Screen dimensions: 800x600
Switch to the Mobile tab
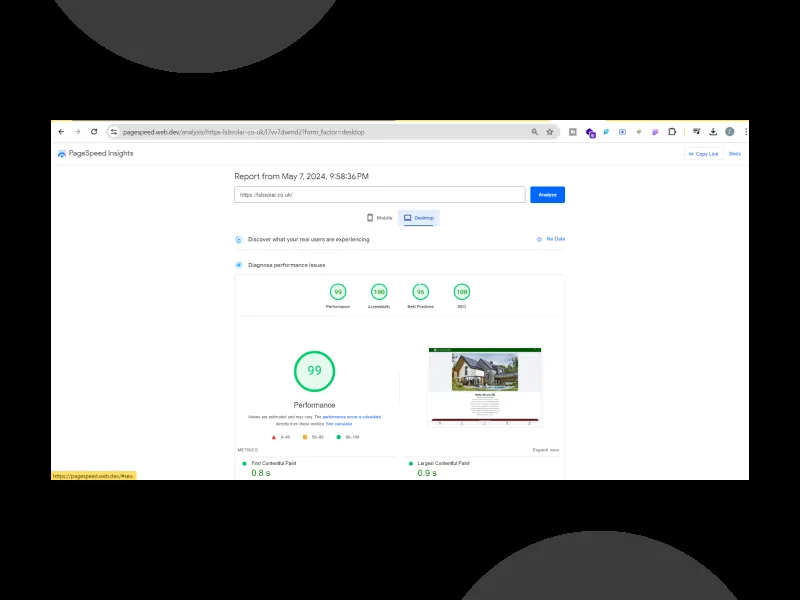point(380,218)
